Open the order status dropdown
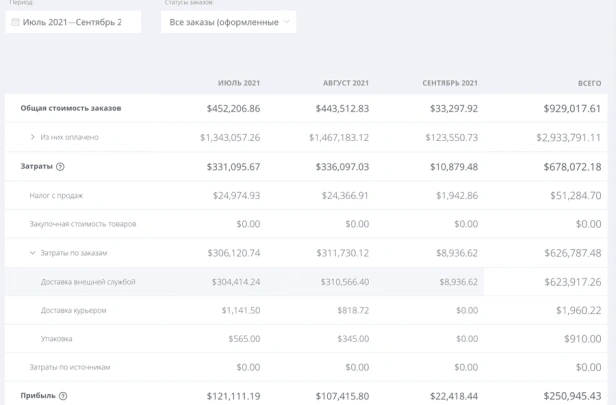The image size is (616, 405). click(x=228, y=22)
